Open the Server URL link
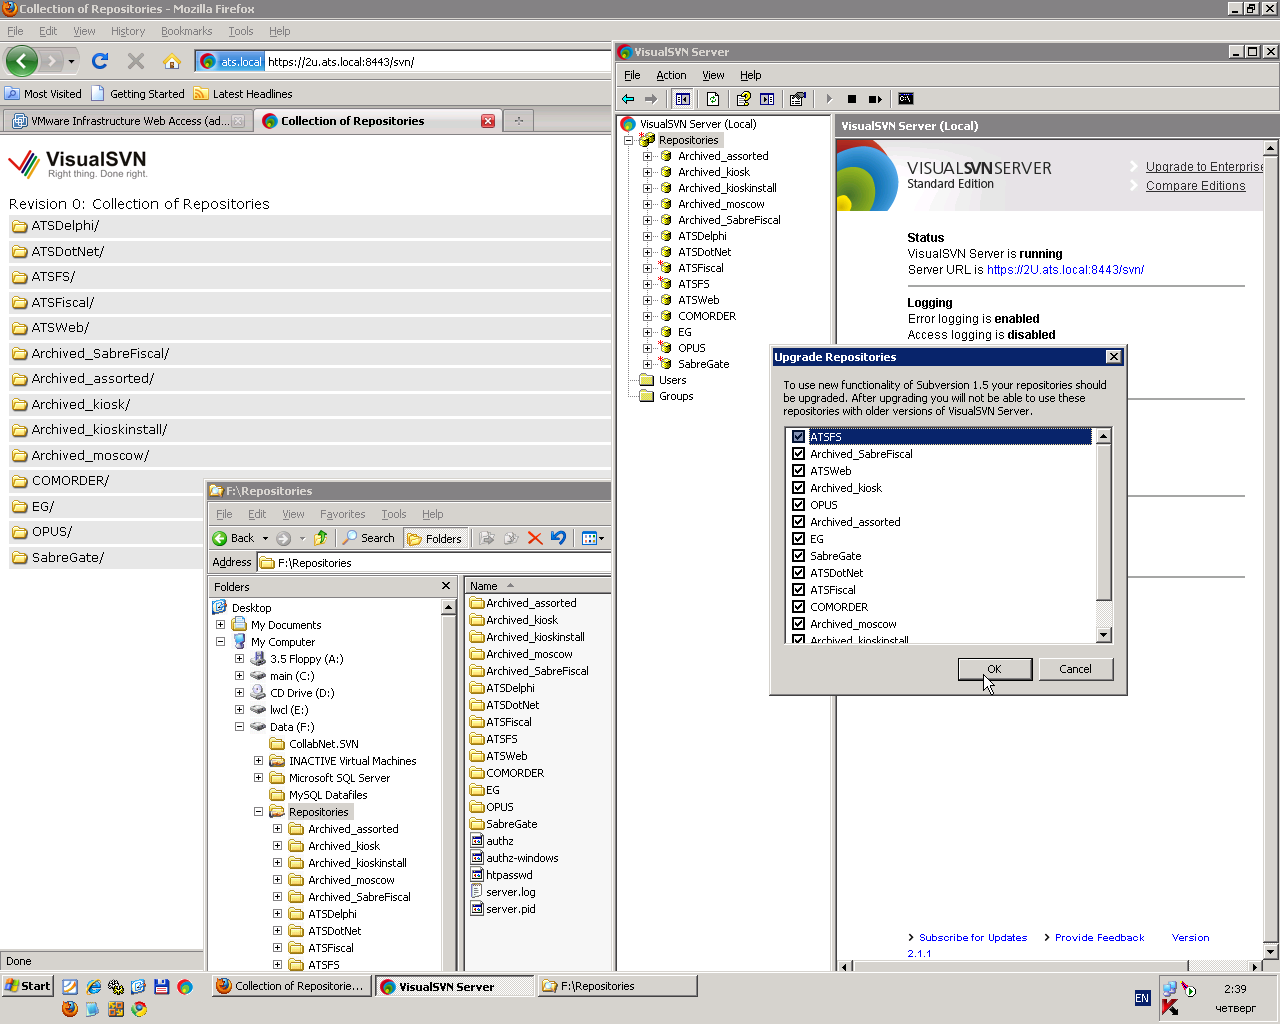This screenshot has height=1024, width=1280. pos(1065,270)
